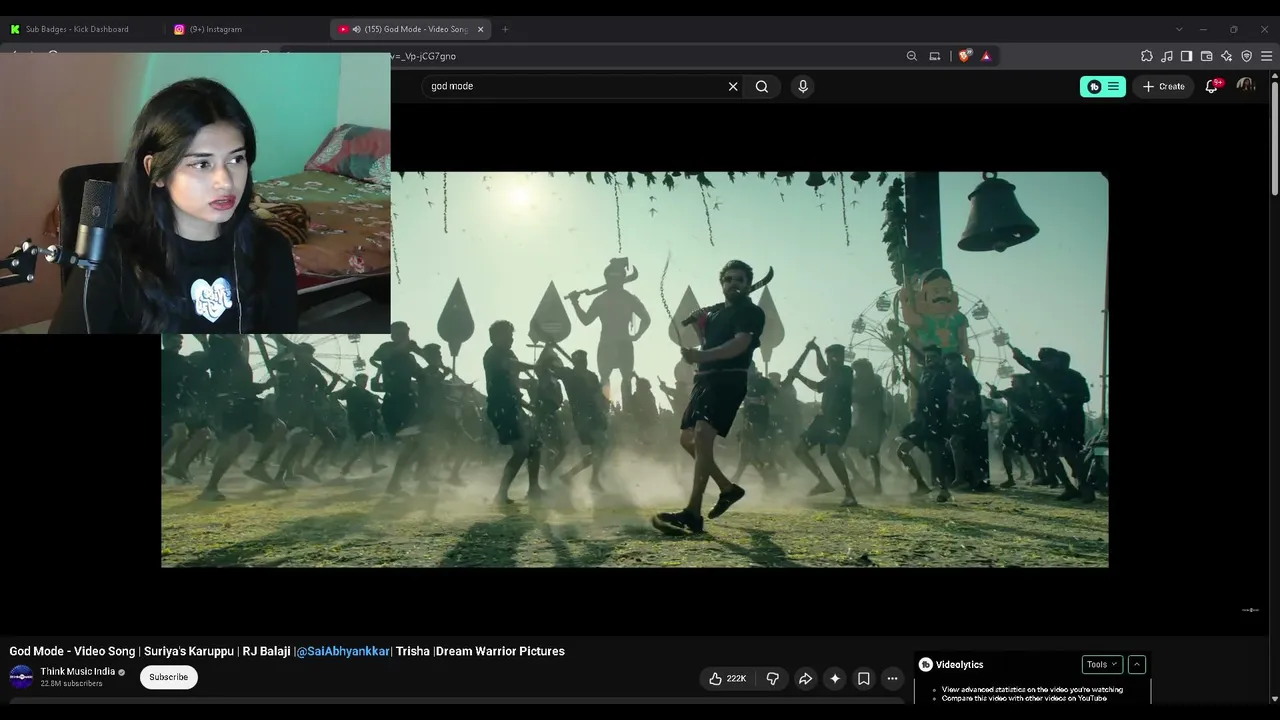Click the address bar URL field
The width and height of the screenshot is (1280, 720).
[x=640, y=56]
